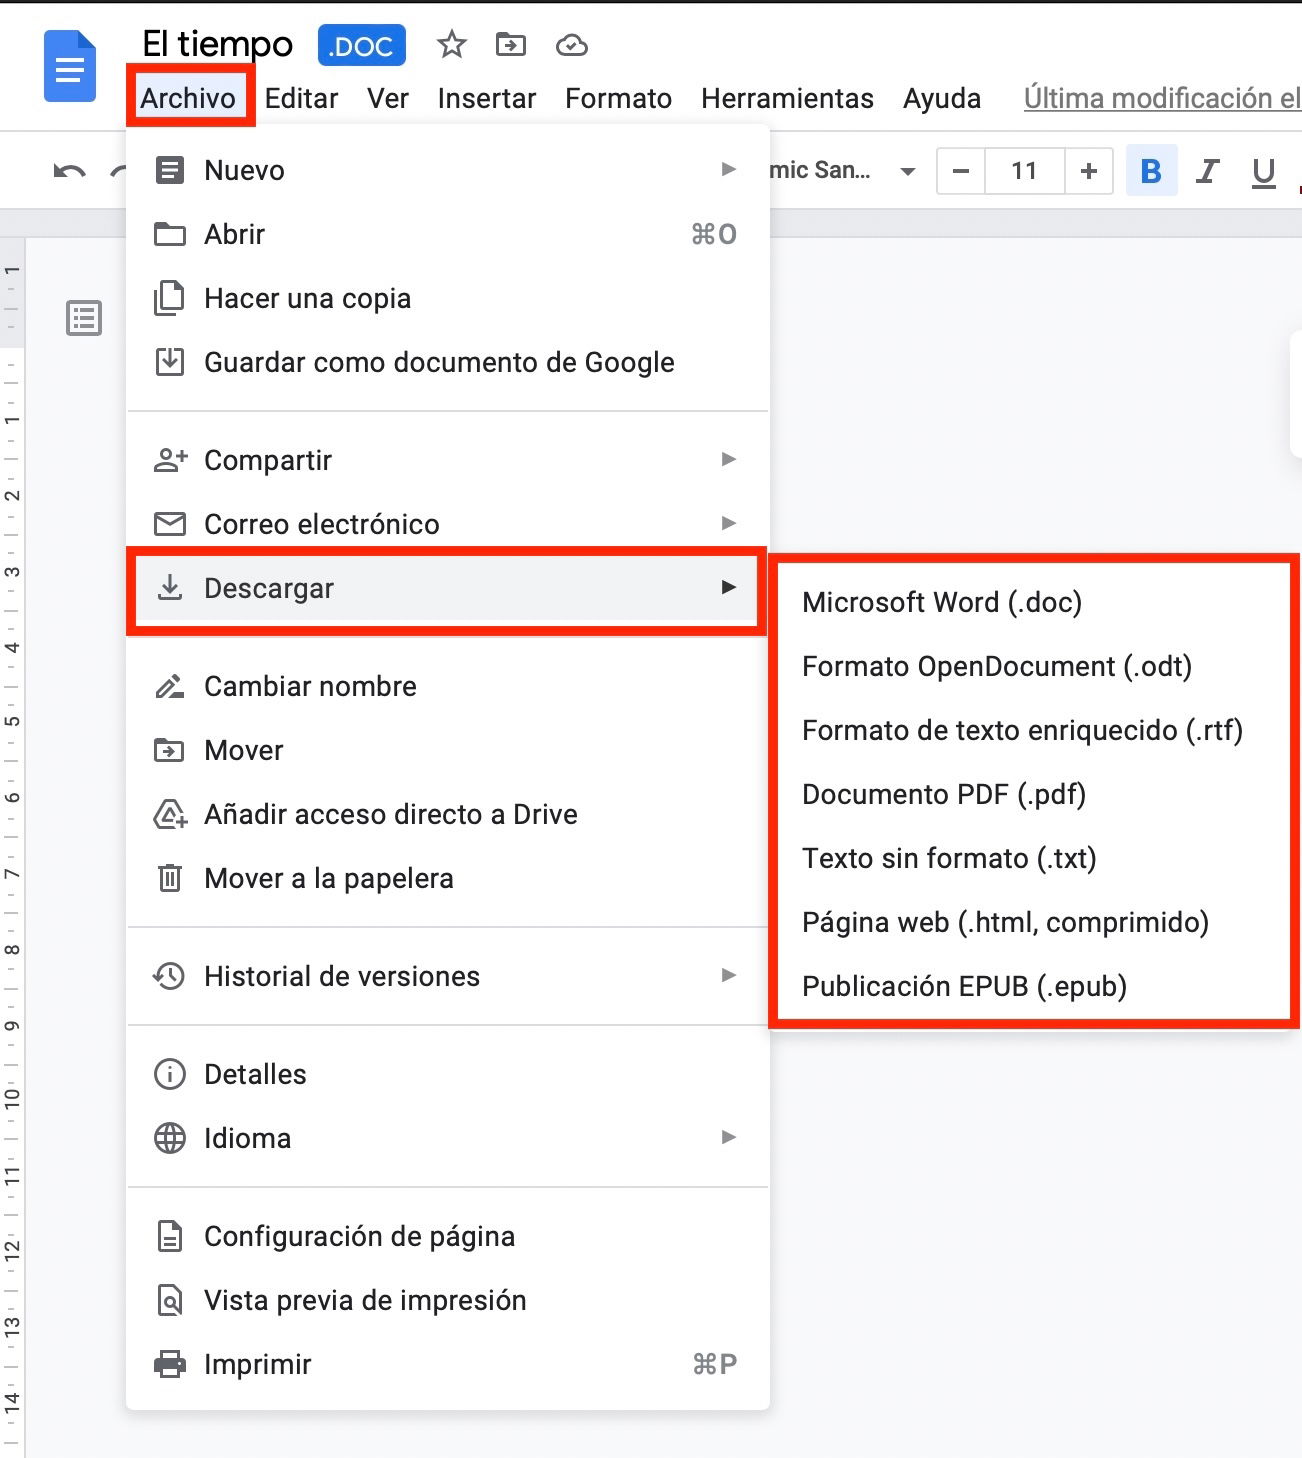Open Detalles menu entry

pos(448,1074)
